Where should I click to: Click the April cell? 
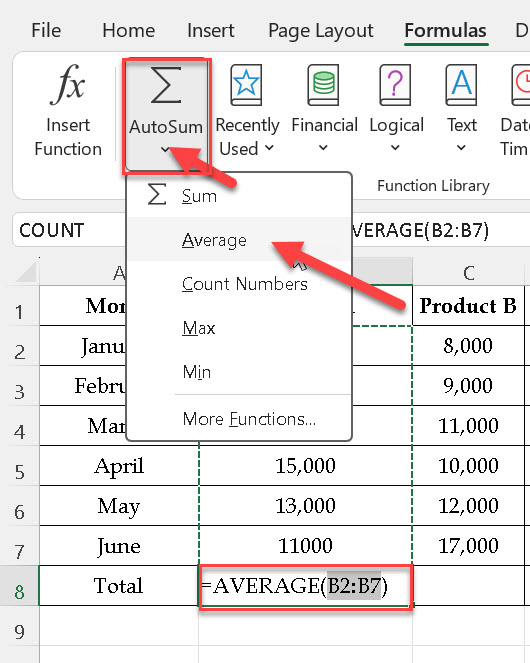click(119, 466)
